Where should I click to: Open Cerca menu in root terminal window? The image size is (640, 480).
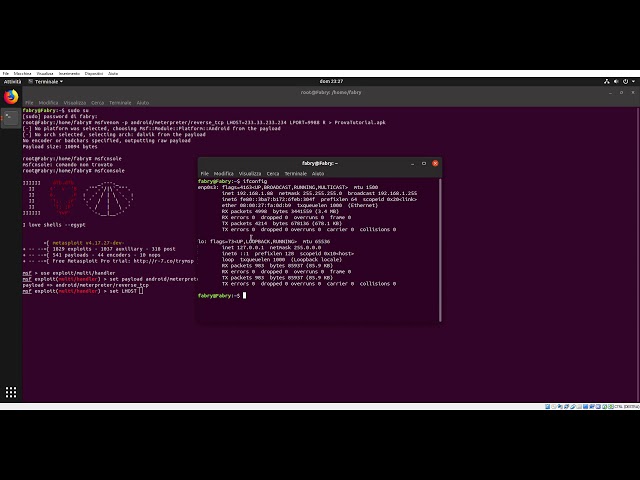[x=98, y=103]
